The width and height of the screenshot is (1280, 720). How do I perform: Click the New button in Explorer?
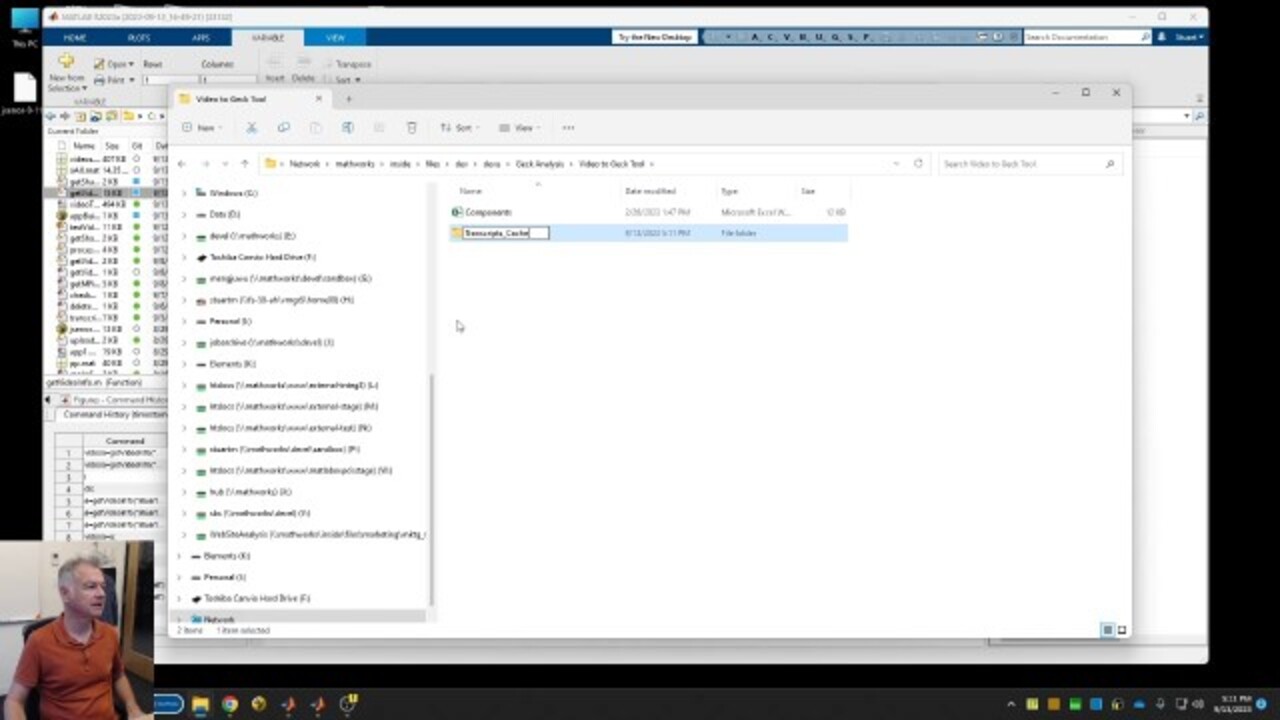(199, 128)
